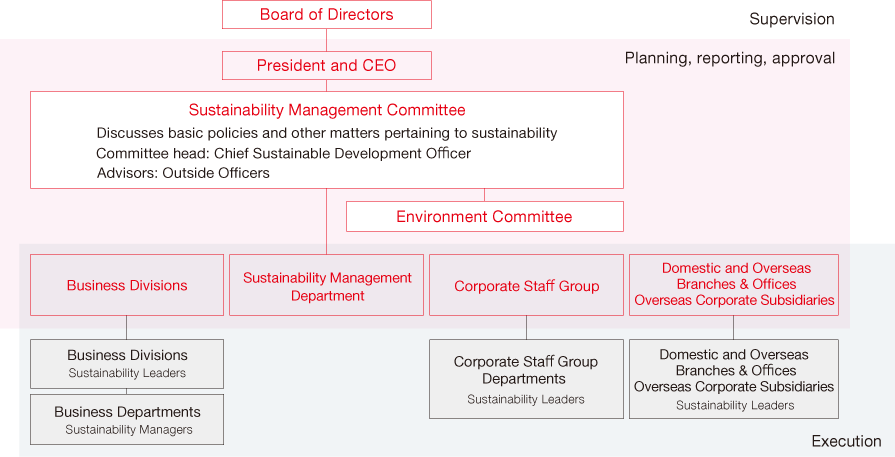Select the Environment Committee box
895x457 pixels.
pos(485,216)
